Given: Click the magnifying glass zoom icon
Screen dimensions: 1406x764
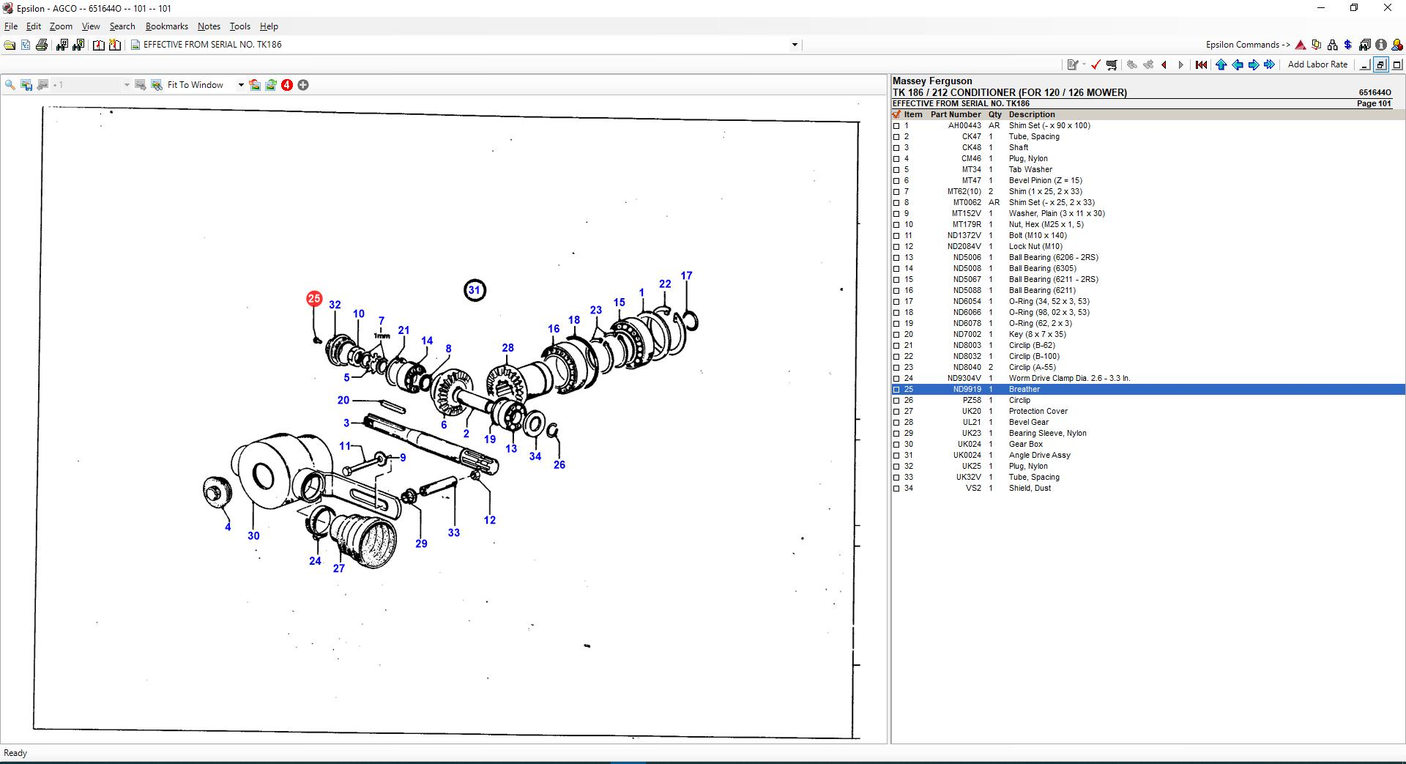Looking at the screenshot, I should [10, 85].
